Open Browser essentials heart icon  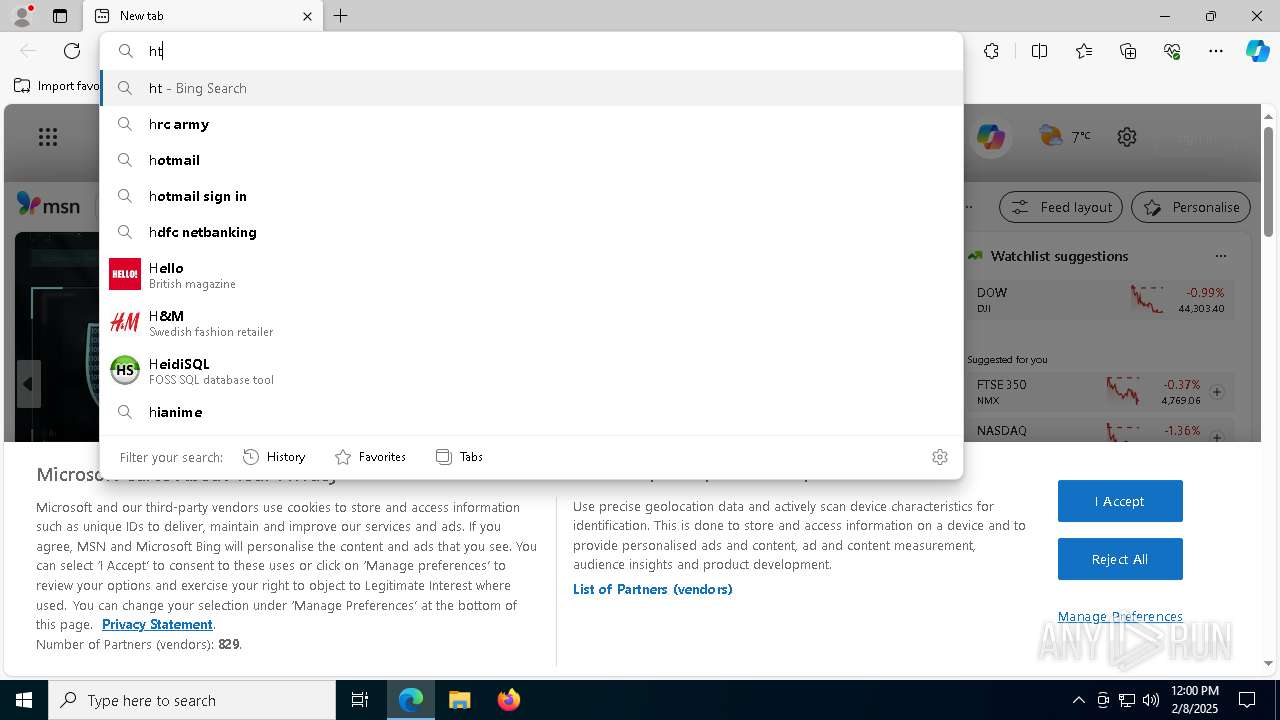[x=1172, y=51]
